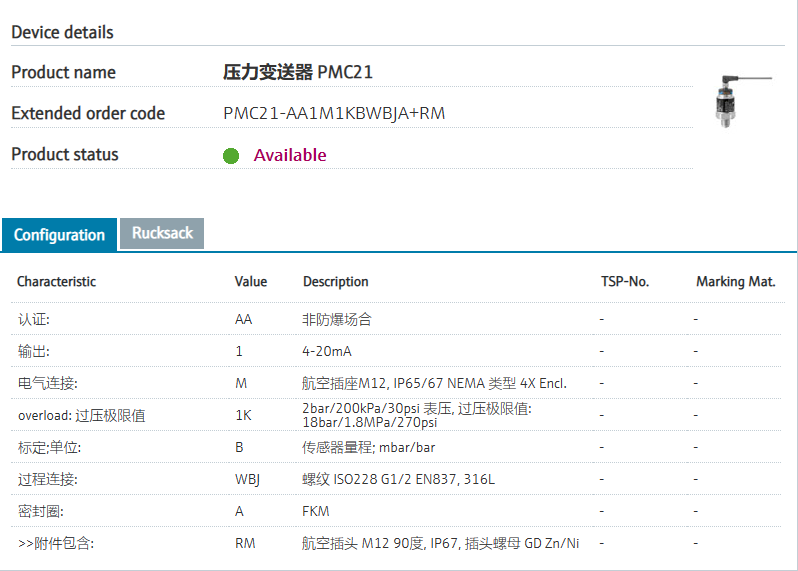The height and width of the screenshot is (571, 798).
Task: Click the TSP-No. column header
Action: [625, 282]
